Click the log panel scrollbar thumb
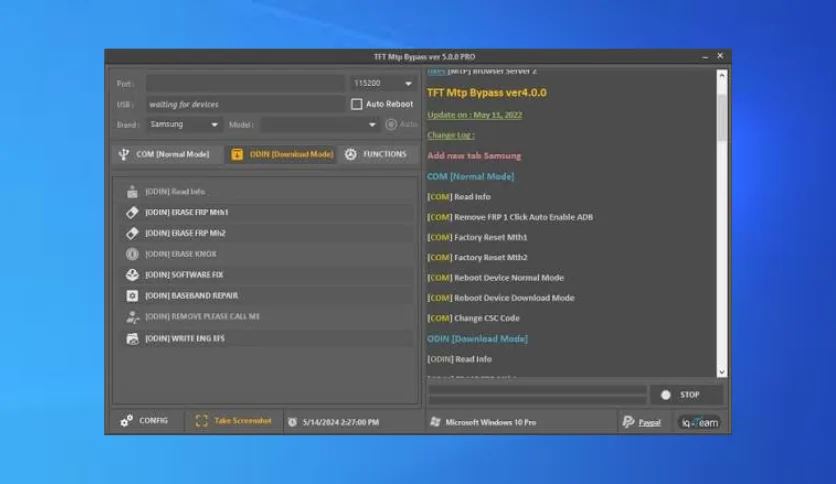Viewport: 836px width, 484px height. point(722,116)
